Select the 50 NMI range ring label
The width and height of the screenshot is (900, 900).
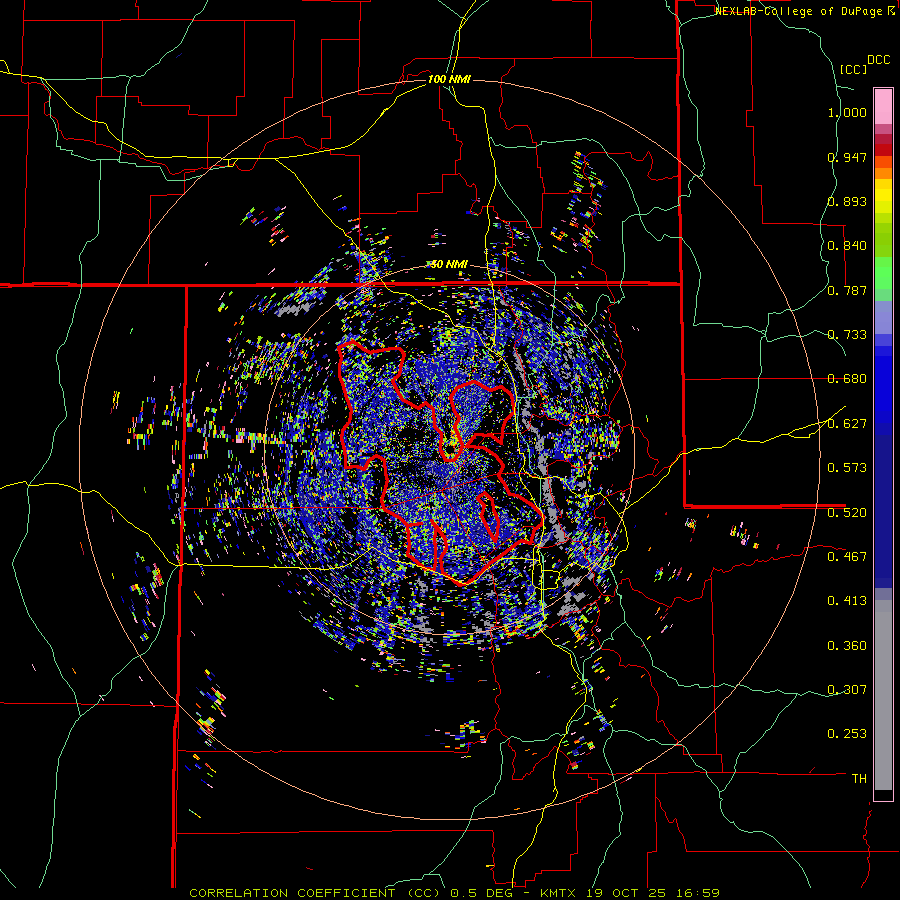(x=449, y=264)
